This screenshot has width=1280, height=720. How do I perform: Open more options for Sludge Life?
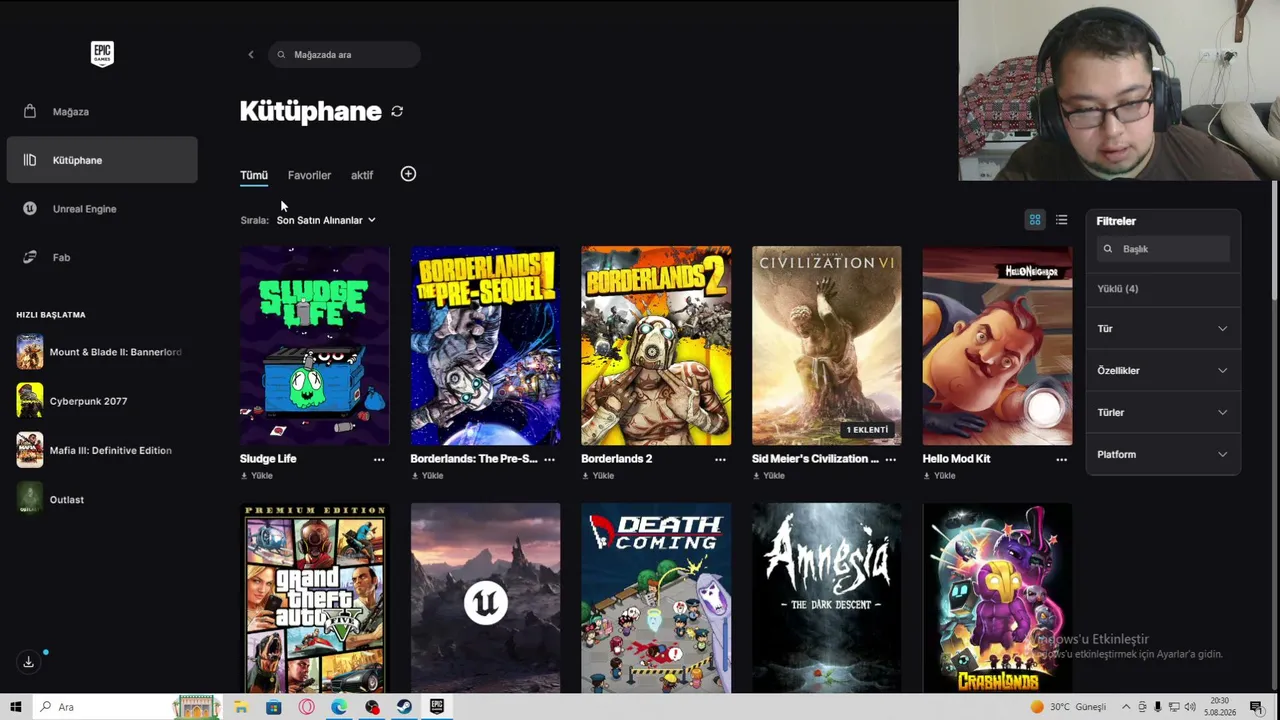(x=379, y=460)
